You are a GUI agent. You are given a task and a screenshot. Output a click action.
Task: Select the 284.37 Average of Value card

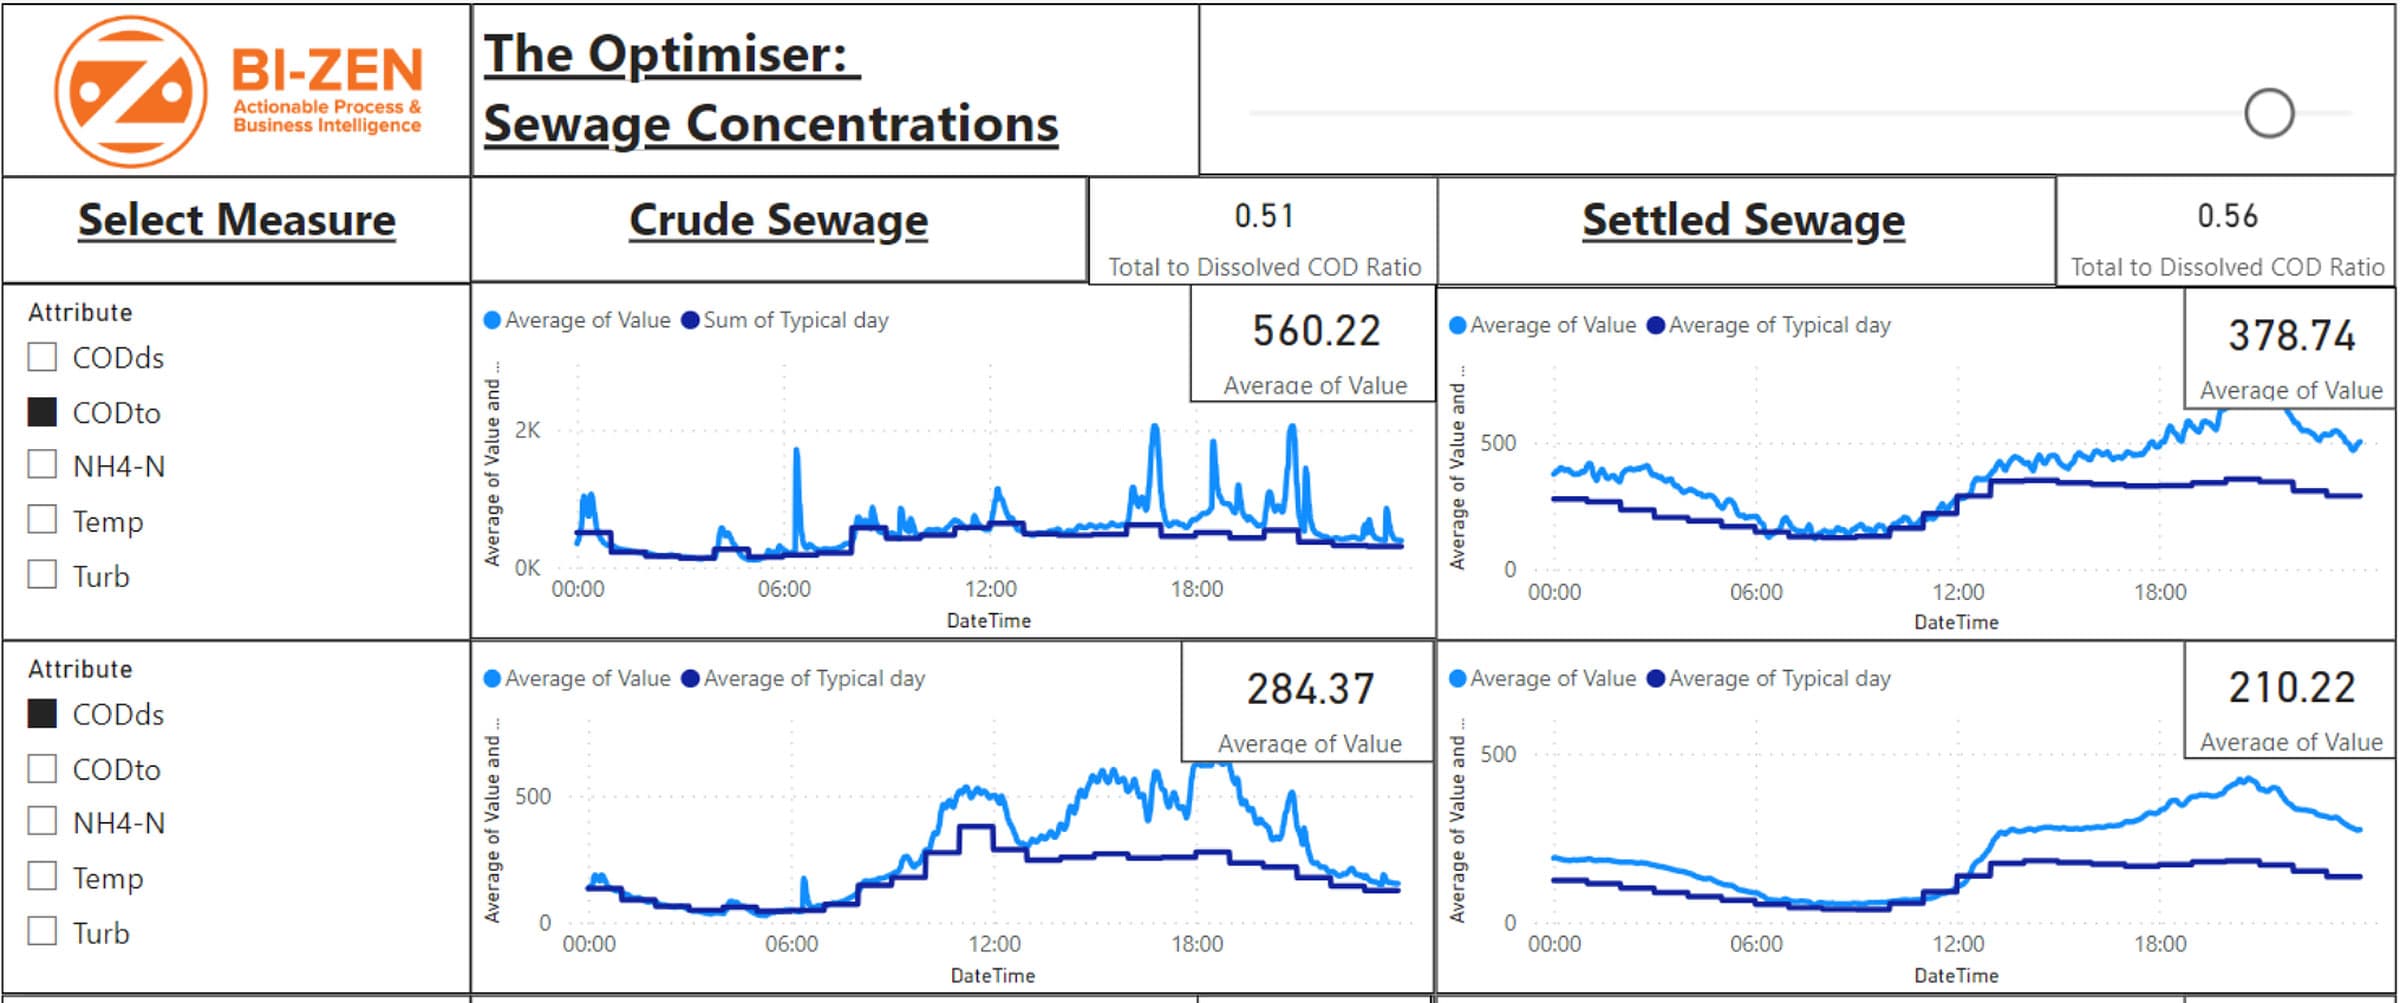click(x=1309, y=702)
